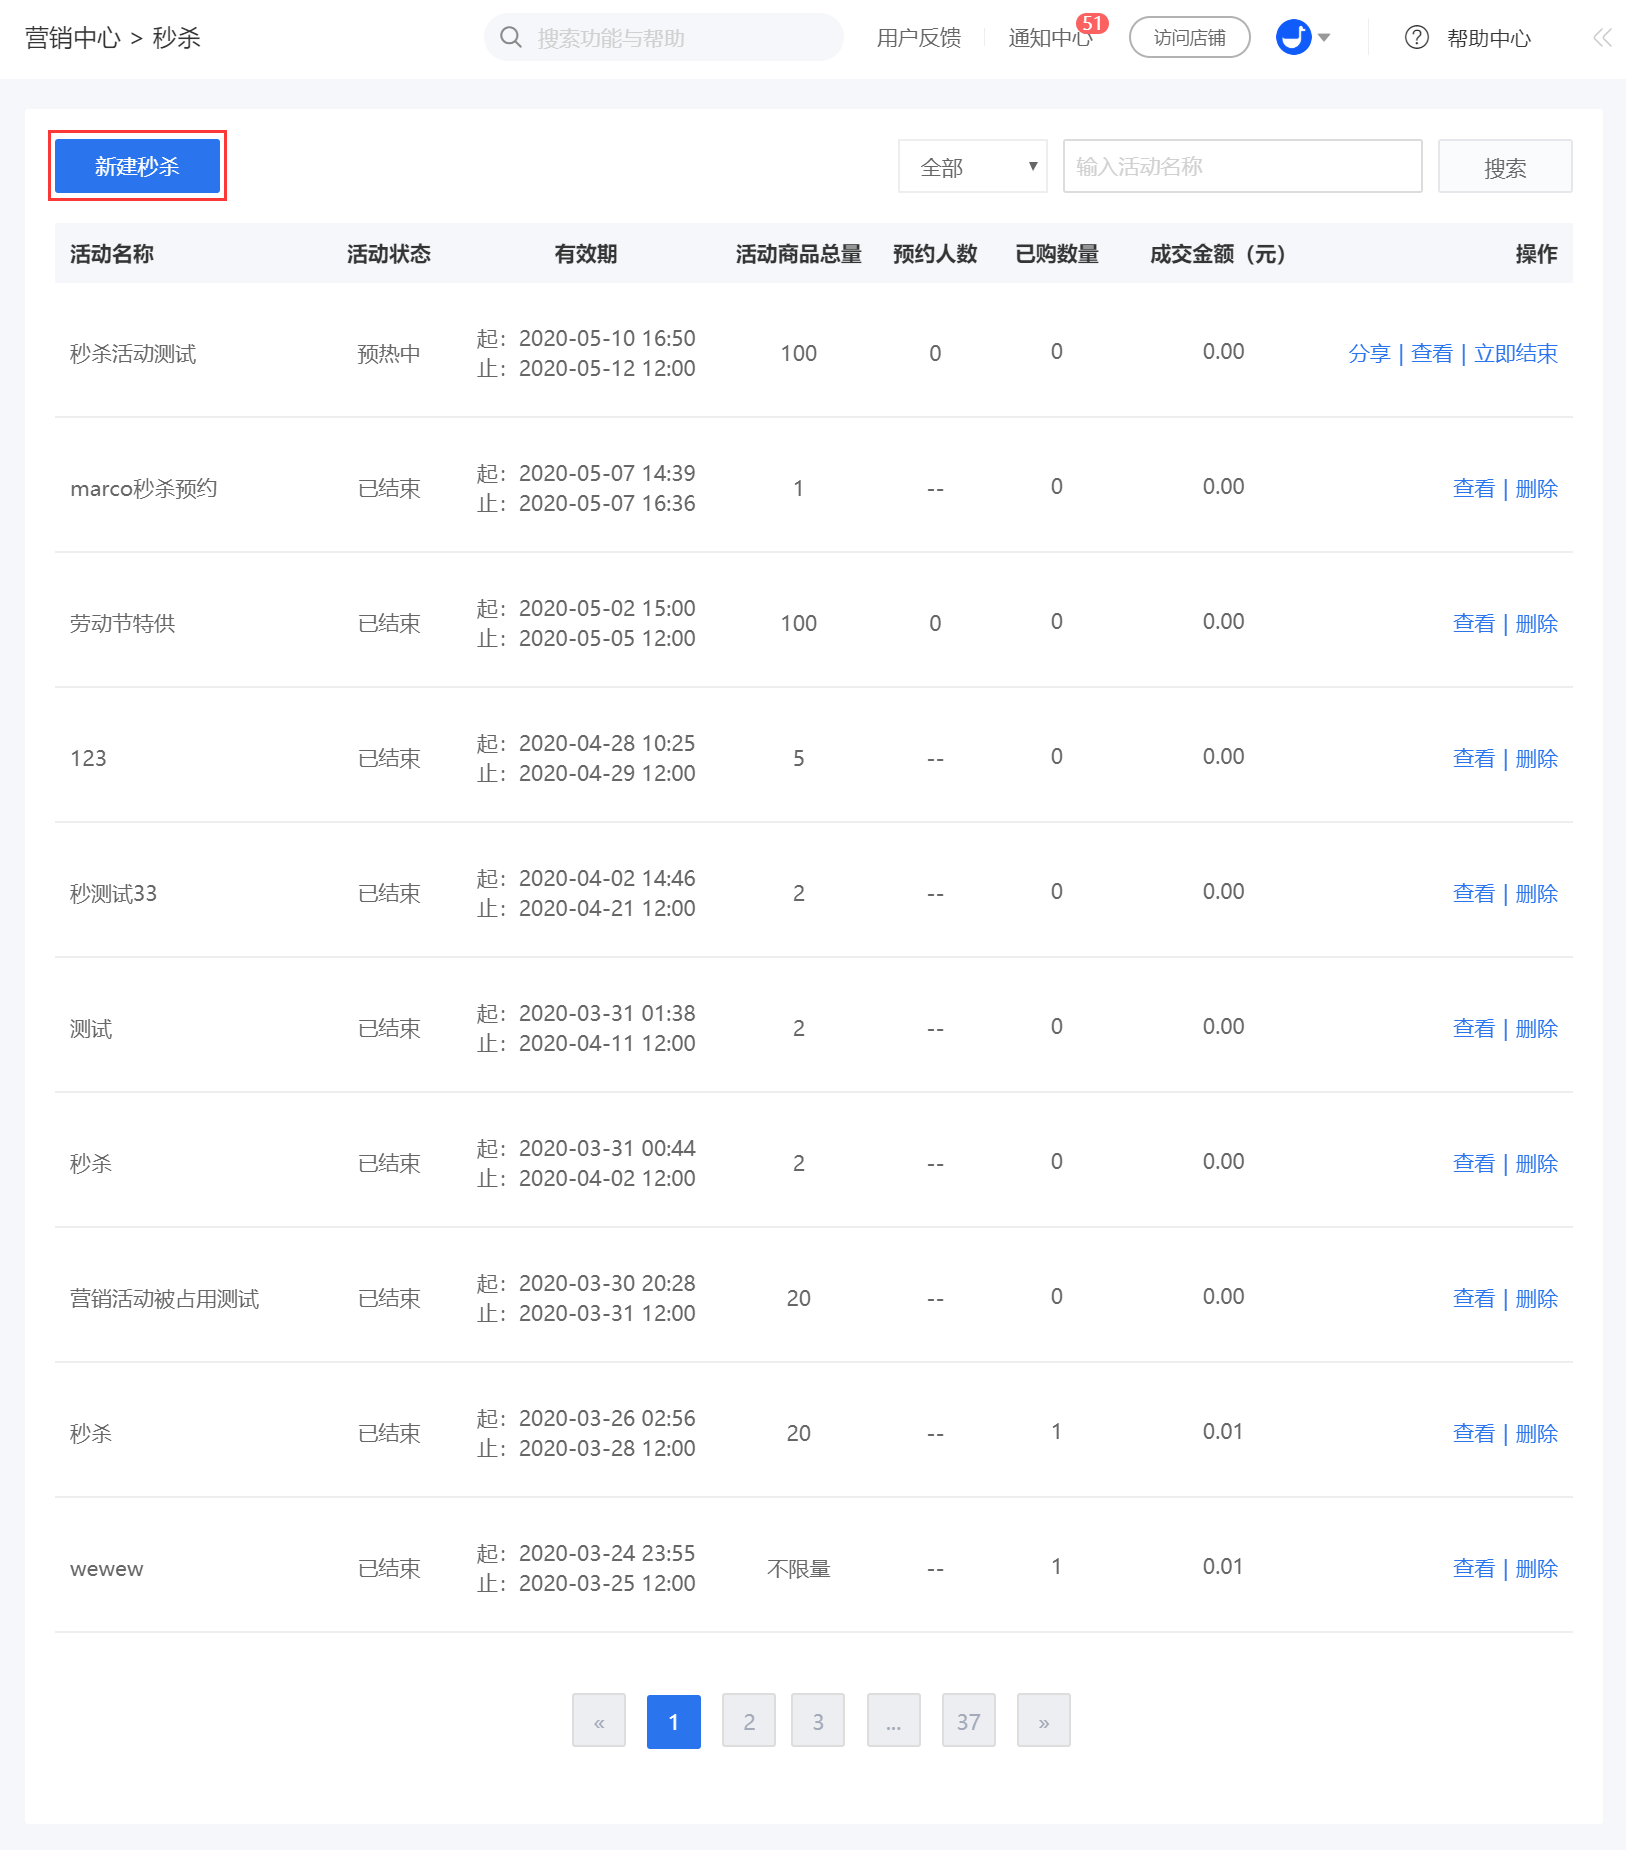
Task: Click 查看 for 劳动节特供
Action: tap(1473, 623)
